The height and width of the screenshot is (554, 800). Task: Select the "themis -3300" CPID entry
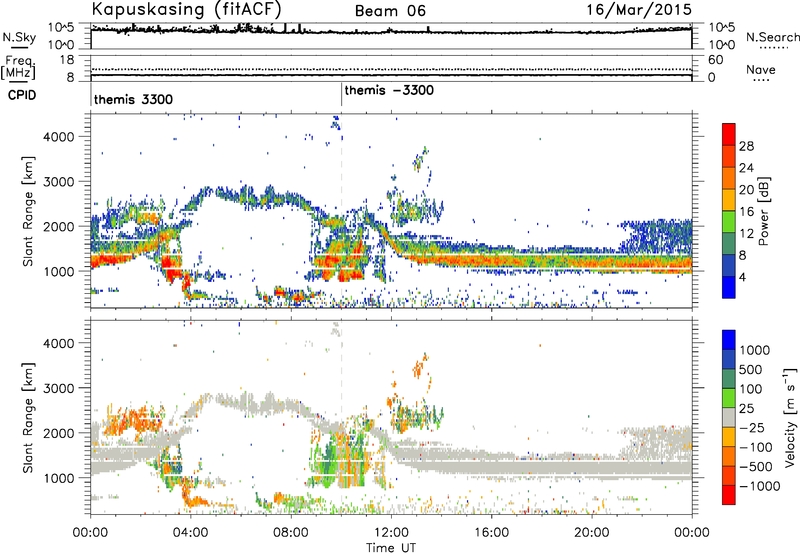(389, 90)
